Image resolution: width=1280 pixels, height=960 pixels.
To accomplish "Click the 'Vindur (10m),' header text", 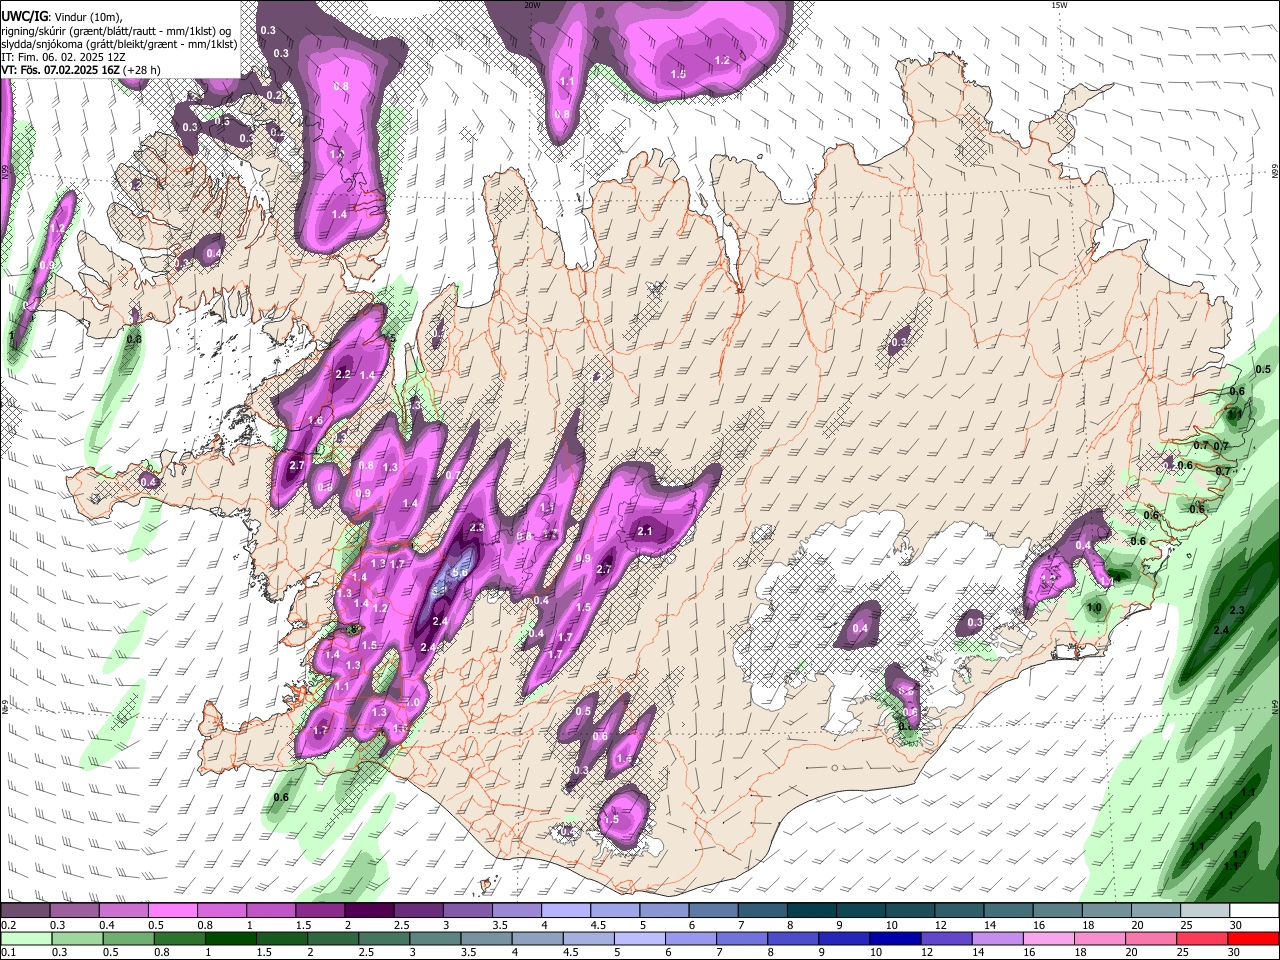I will (x=89, y=16).
